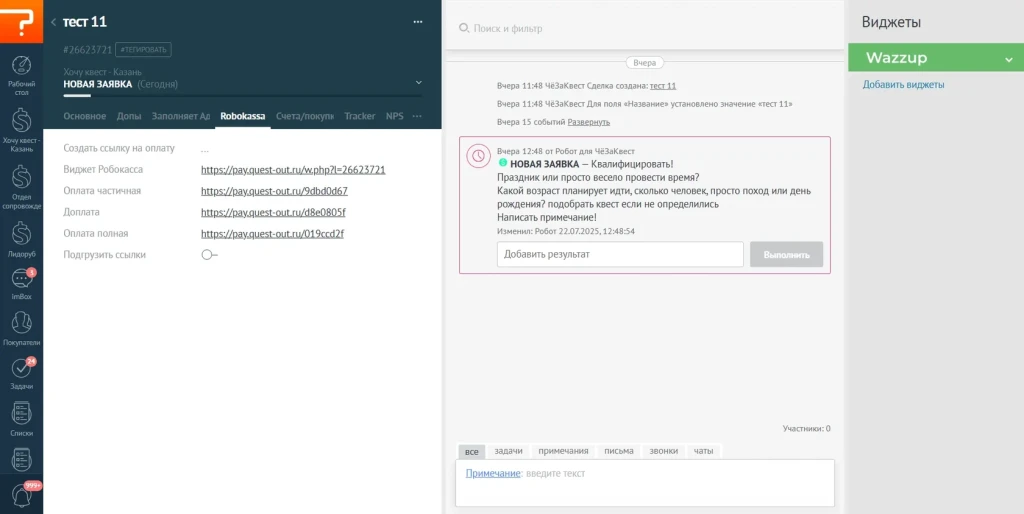
Task: Filter feed by письма
Action: [x=618, y=451]
